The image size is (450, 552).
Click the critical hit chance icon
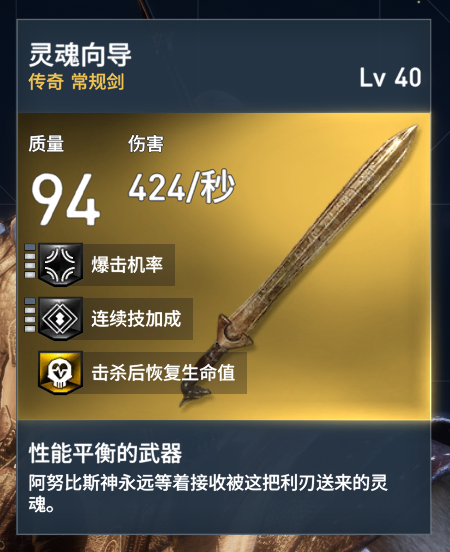tap(61, 265)
